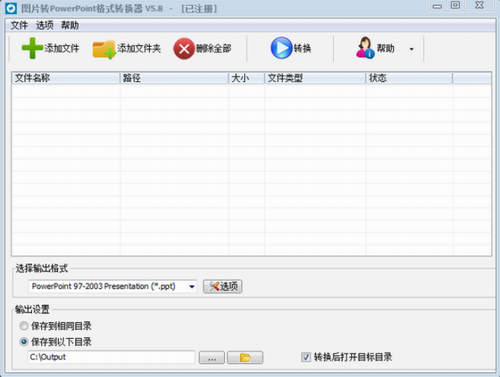Open the 帮助 menu in menu bar
Screen dimensions: 500x377
pyautogui.click(x=70, y=25)
